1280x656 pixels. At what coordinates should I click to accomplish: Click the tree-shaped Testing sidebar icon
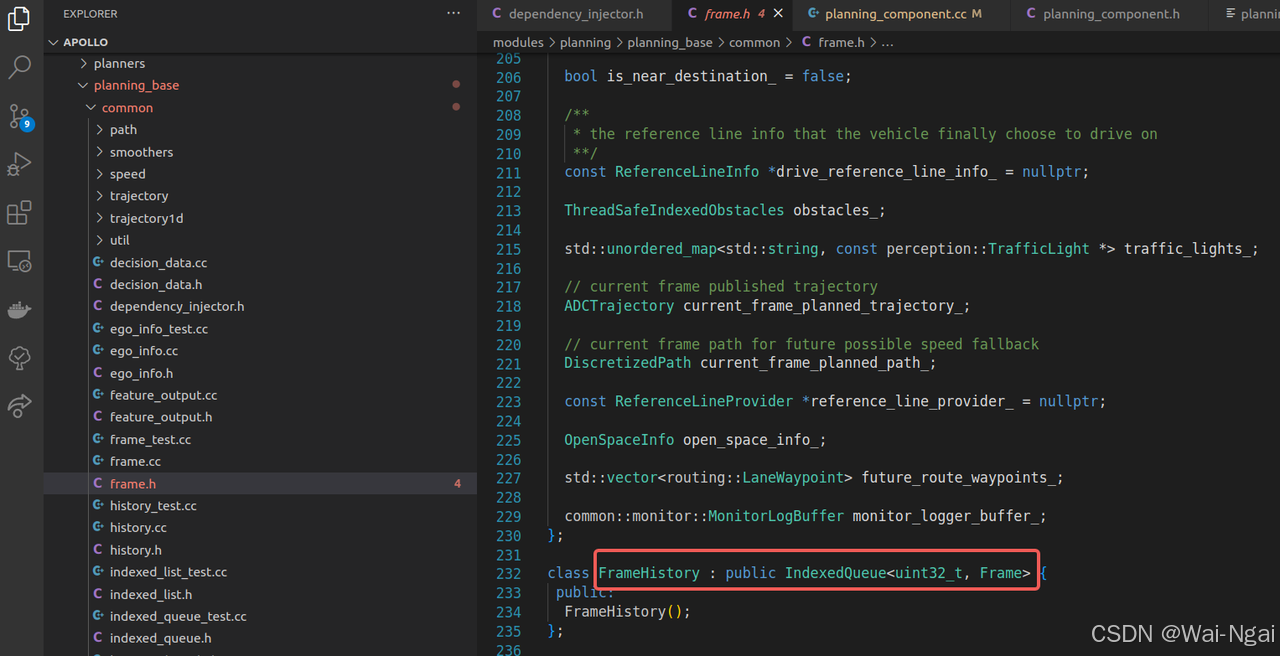tap(20, 357)
